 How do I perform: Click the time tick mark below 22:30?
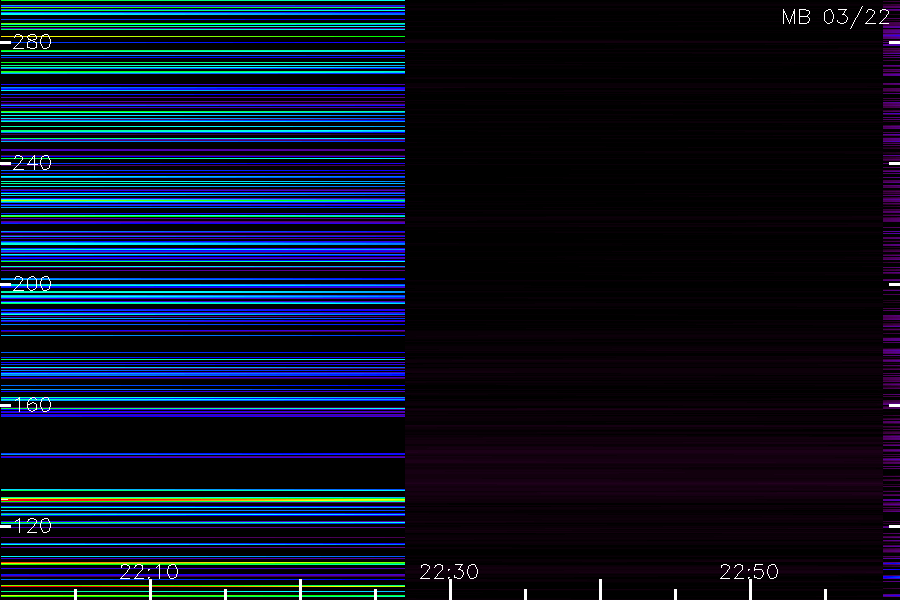click(451, 590)
